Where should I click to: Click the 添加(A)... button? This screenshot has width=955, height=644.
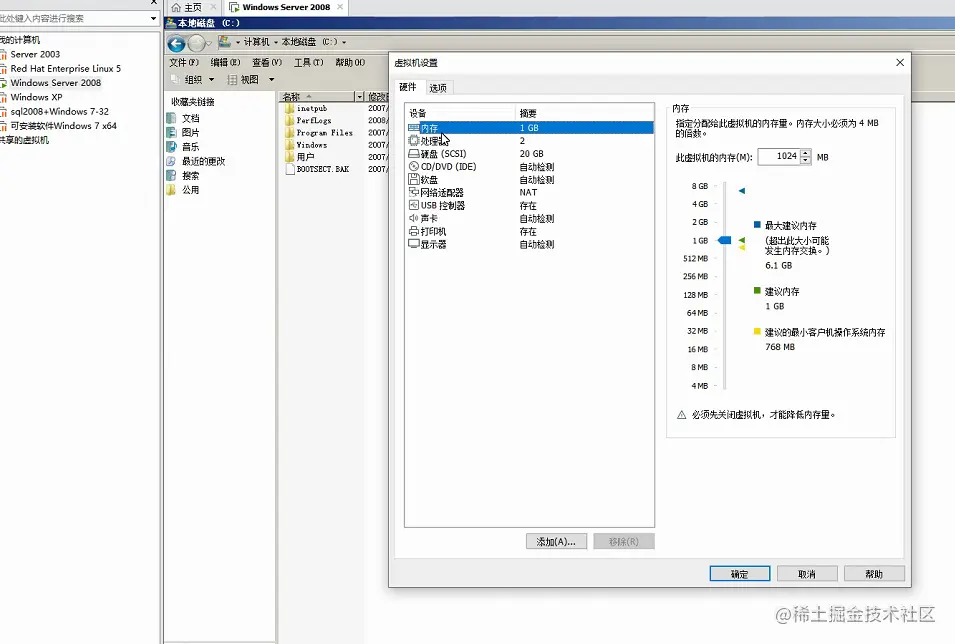(x=556, y=542)
